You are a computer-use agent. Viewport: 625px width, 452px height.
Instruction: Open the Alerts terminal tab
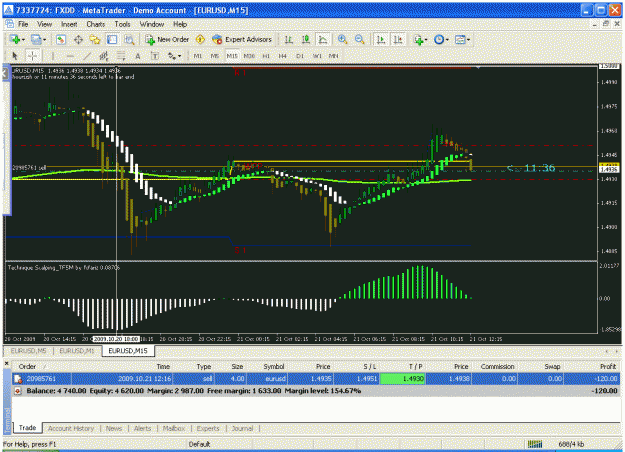pyautogui.click(x=142, y=428)
